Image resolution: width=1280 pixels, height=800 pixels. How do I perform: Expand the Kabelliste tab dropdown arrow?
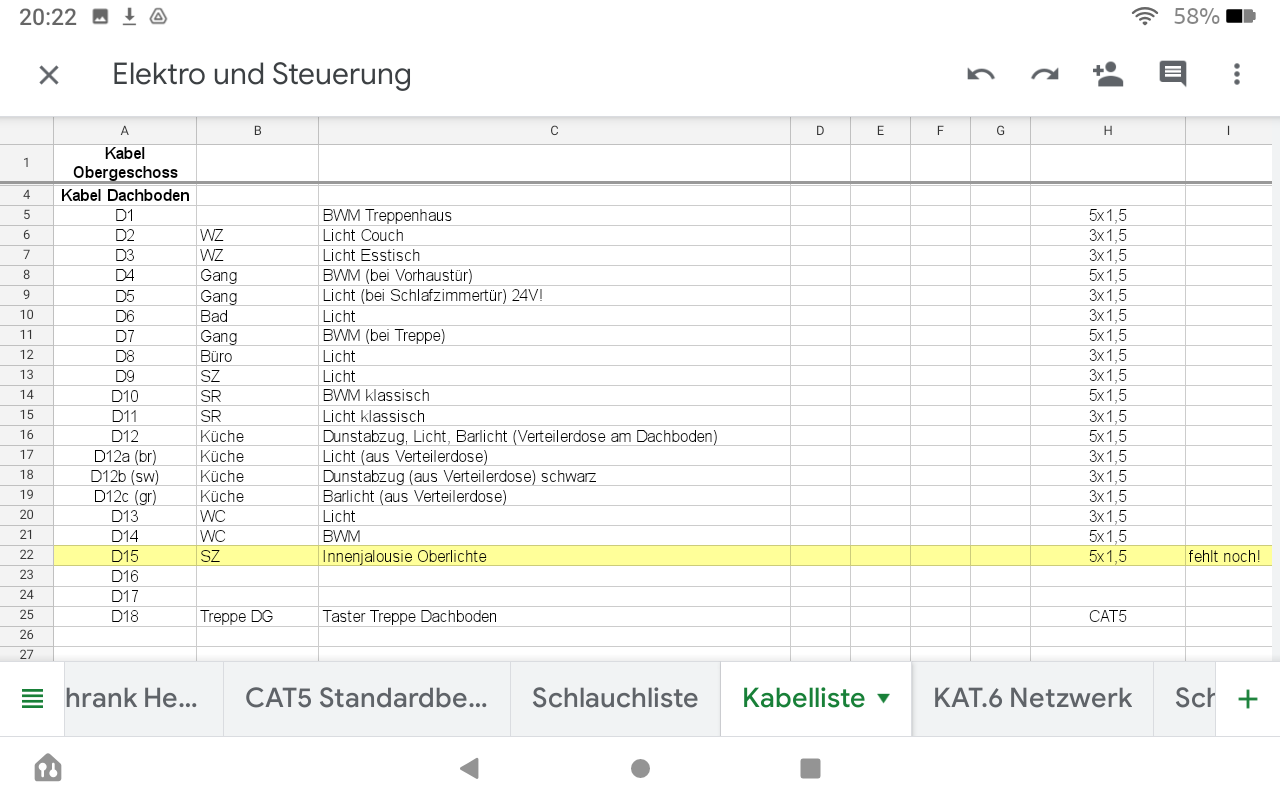click(884, 698)
